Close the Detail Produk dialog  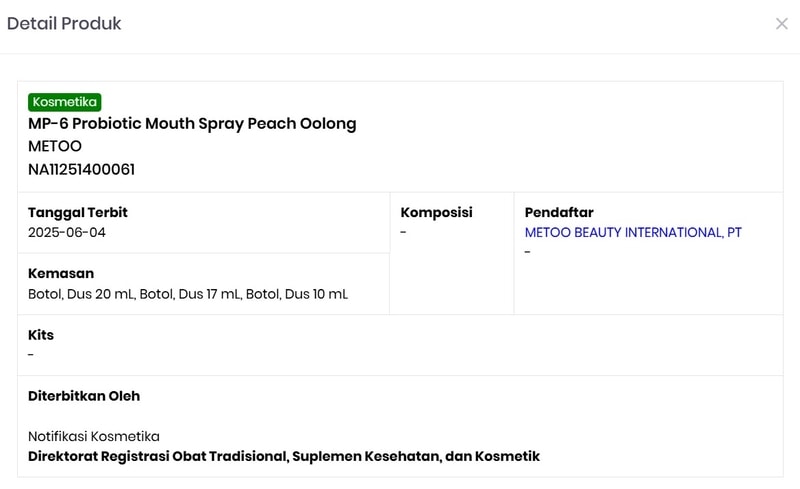(x=781, y=24)
